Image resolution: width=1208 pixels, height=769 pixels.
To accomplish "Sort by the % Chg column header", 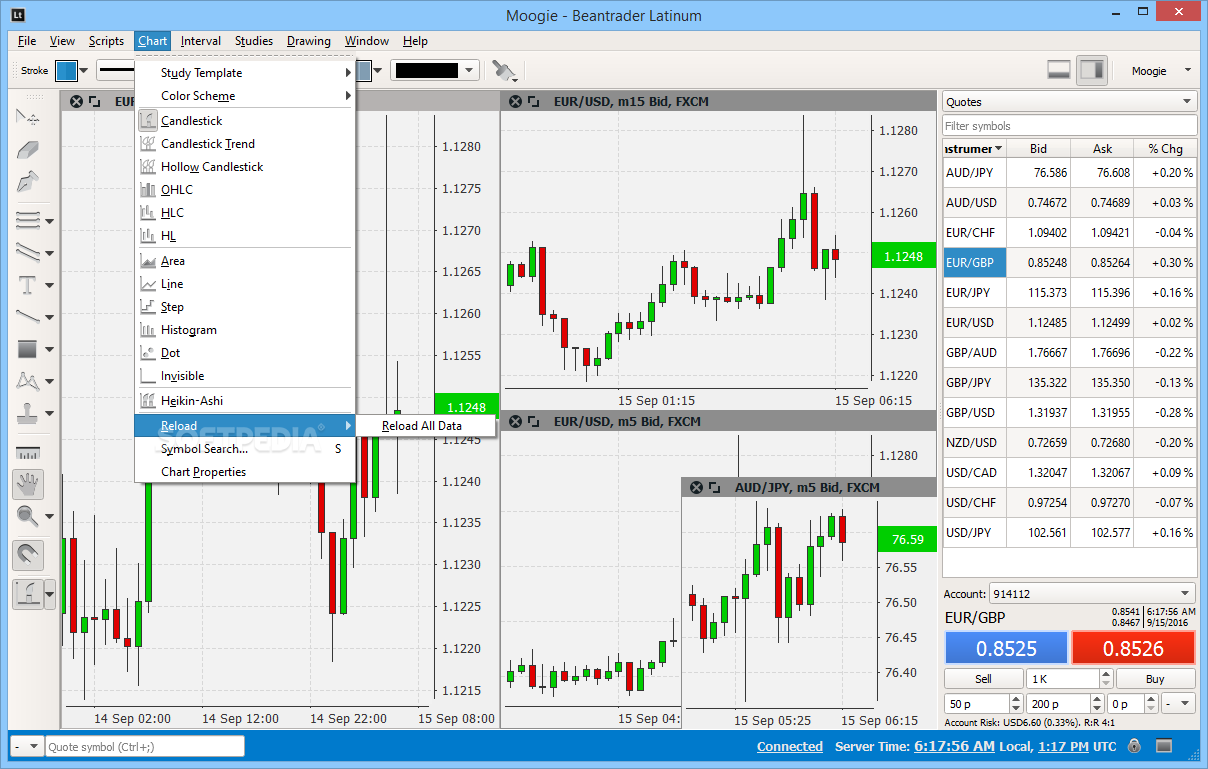I will (x=1165, y=149).
